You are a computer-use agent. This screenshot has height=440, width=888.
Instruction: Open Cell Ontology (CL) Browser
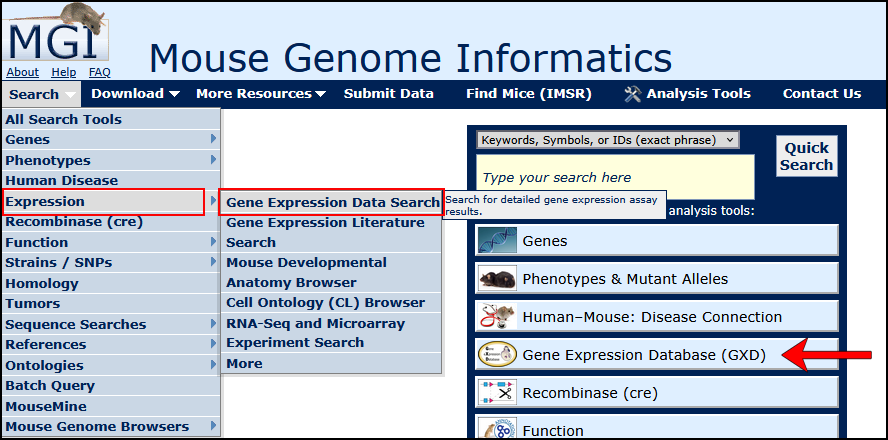click(x=325, y=303)
